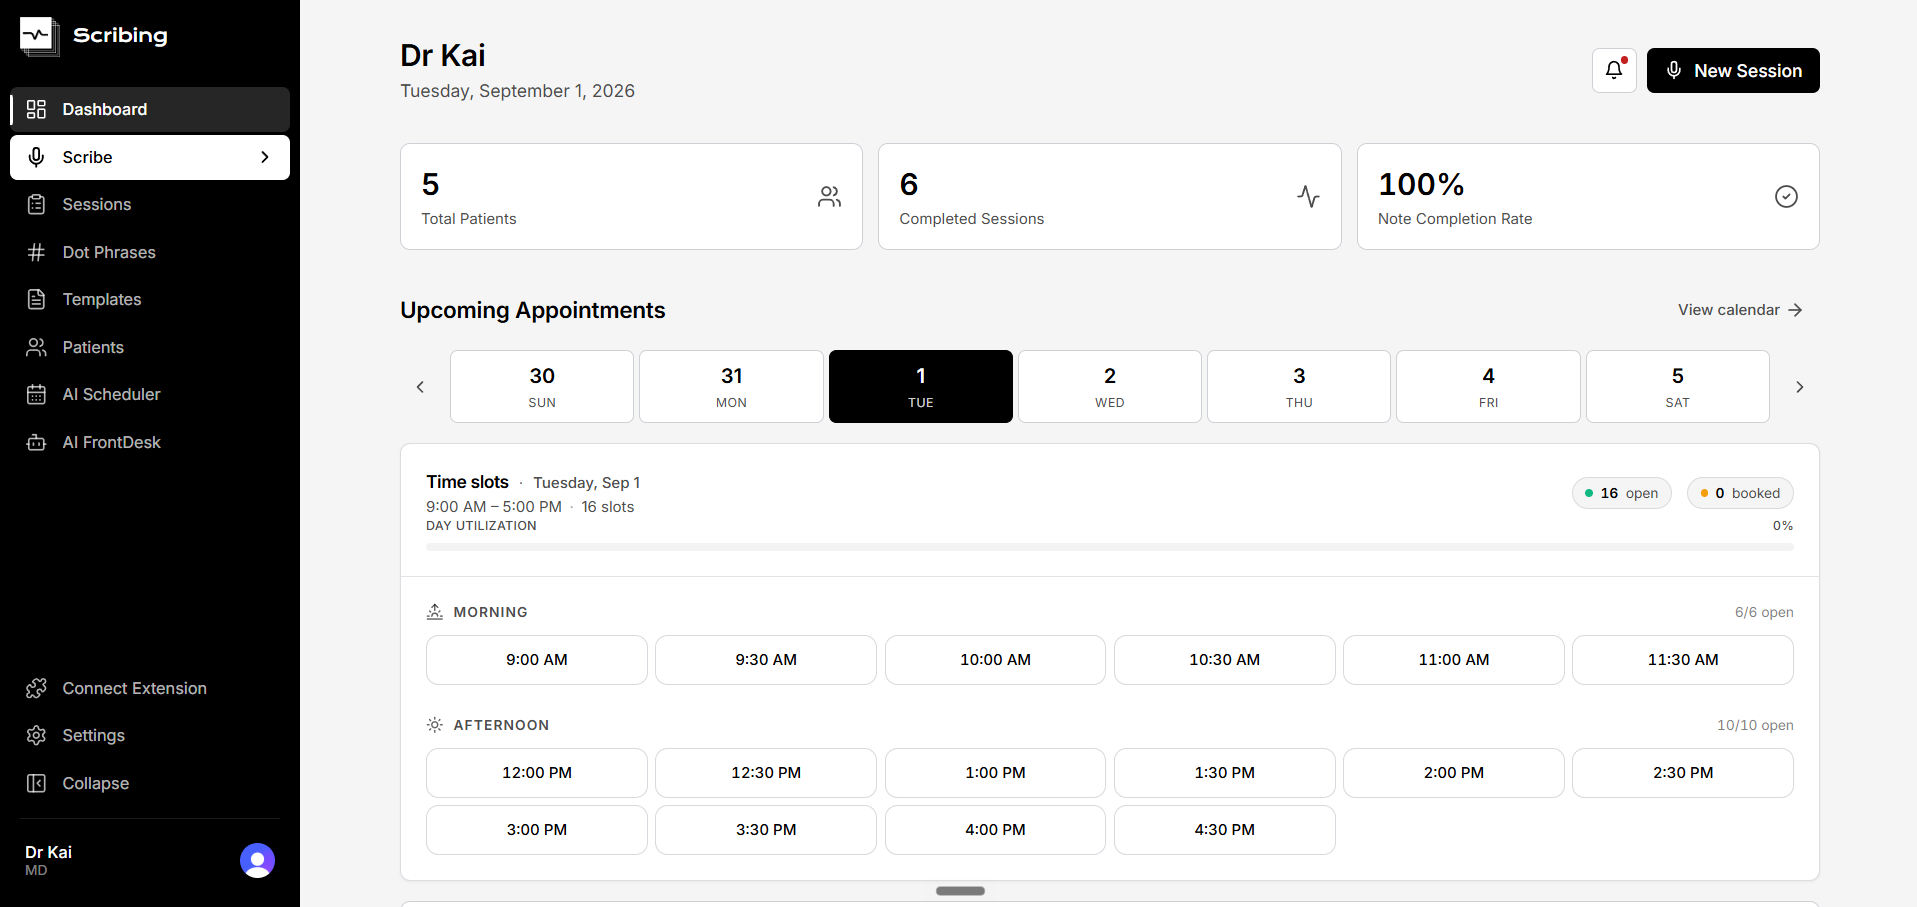Click the Scribe microphone icon
Viewport: 1917px width, 907px height.
pos(36,157)
